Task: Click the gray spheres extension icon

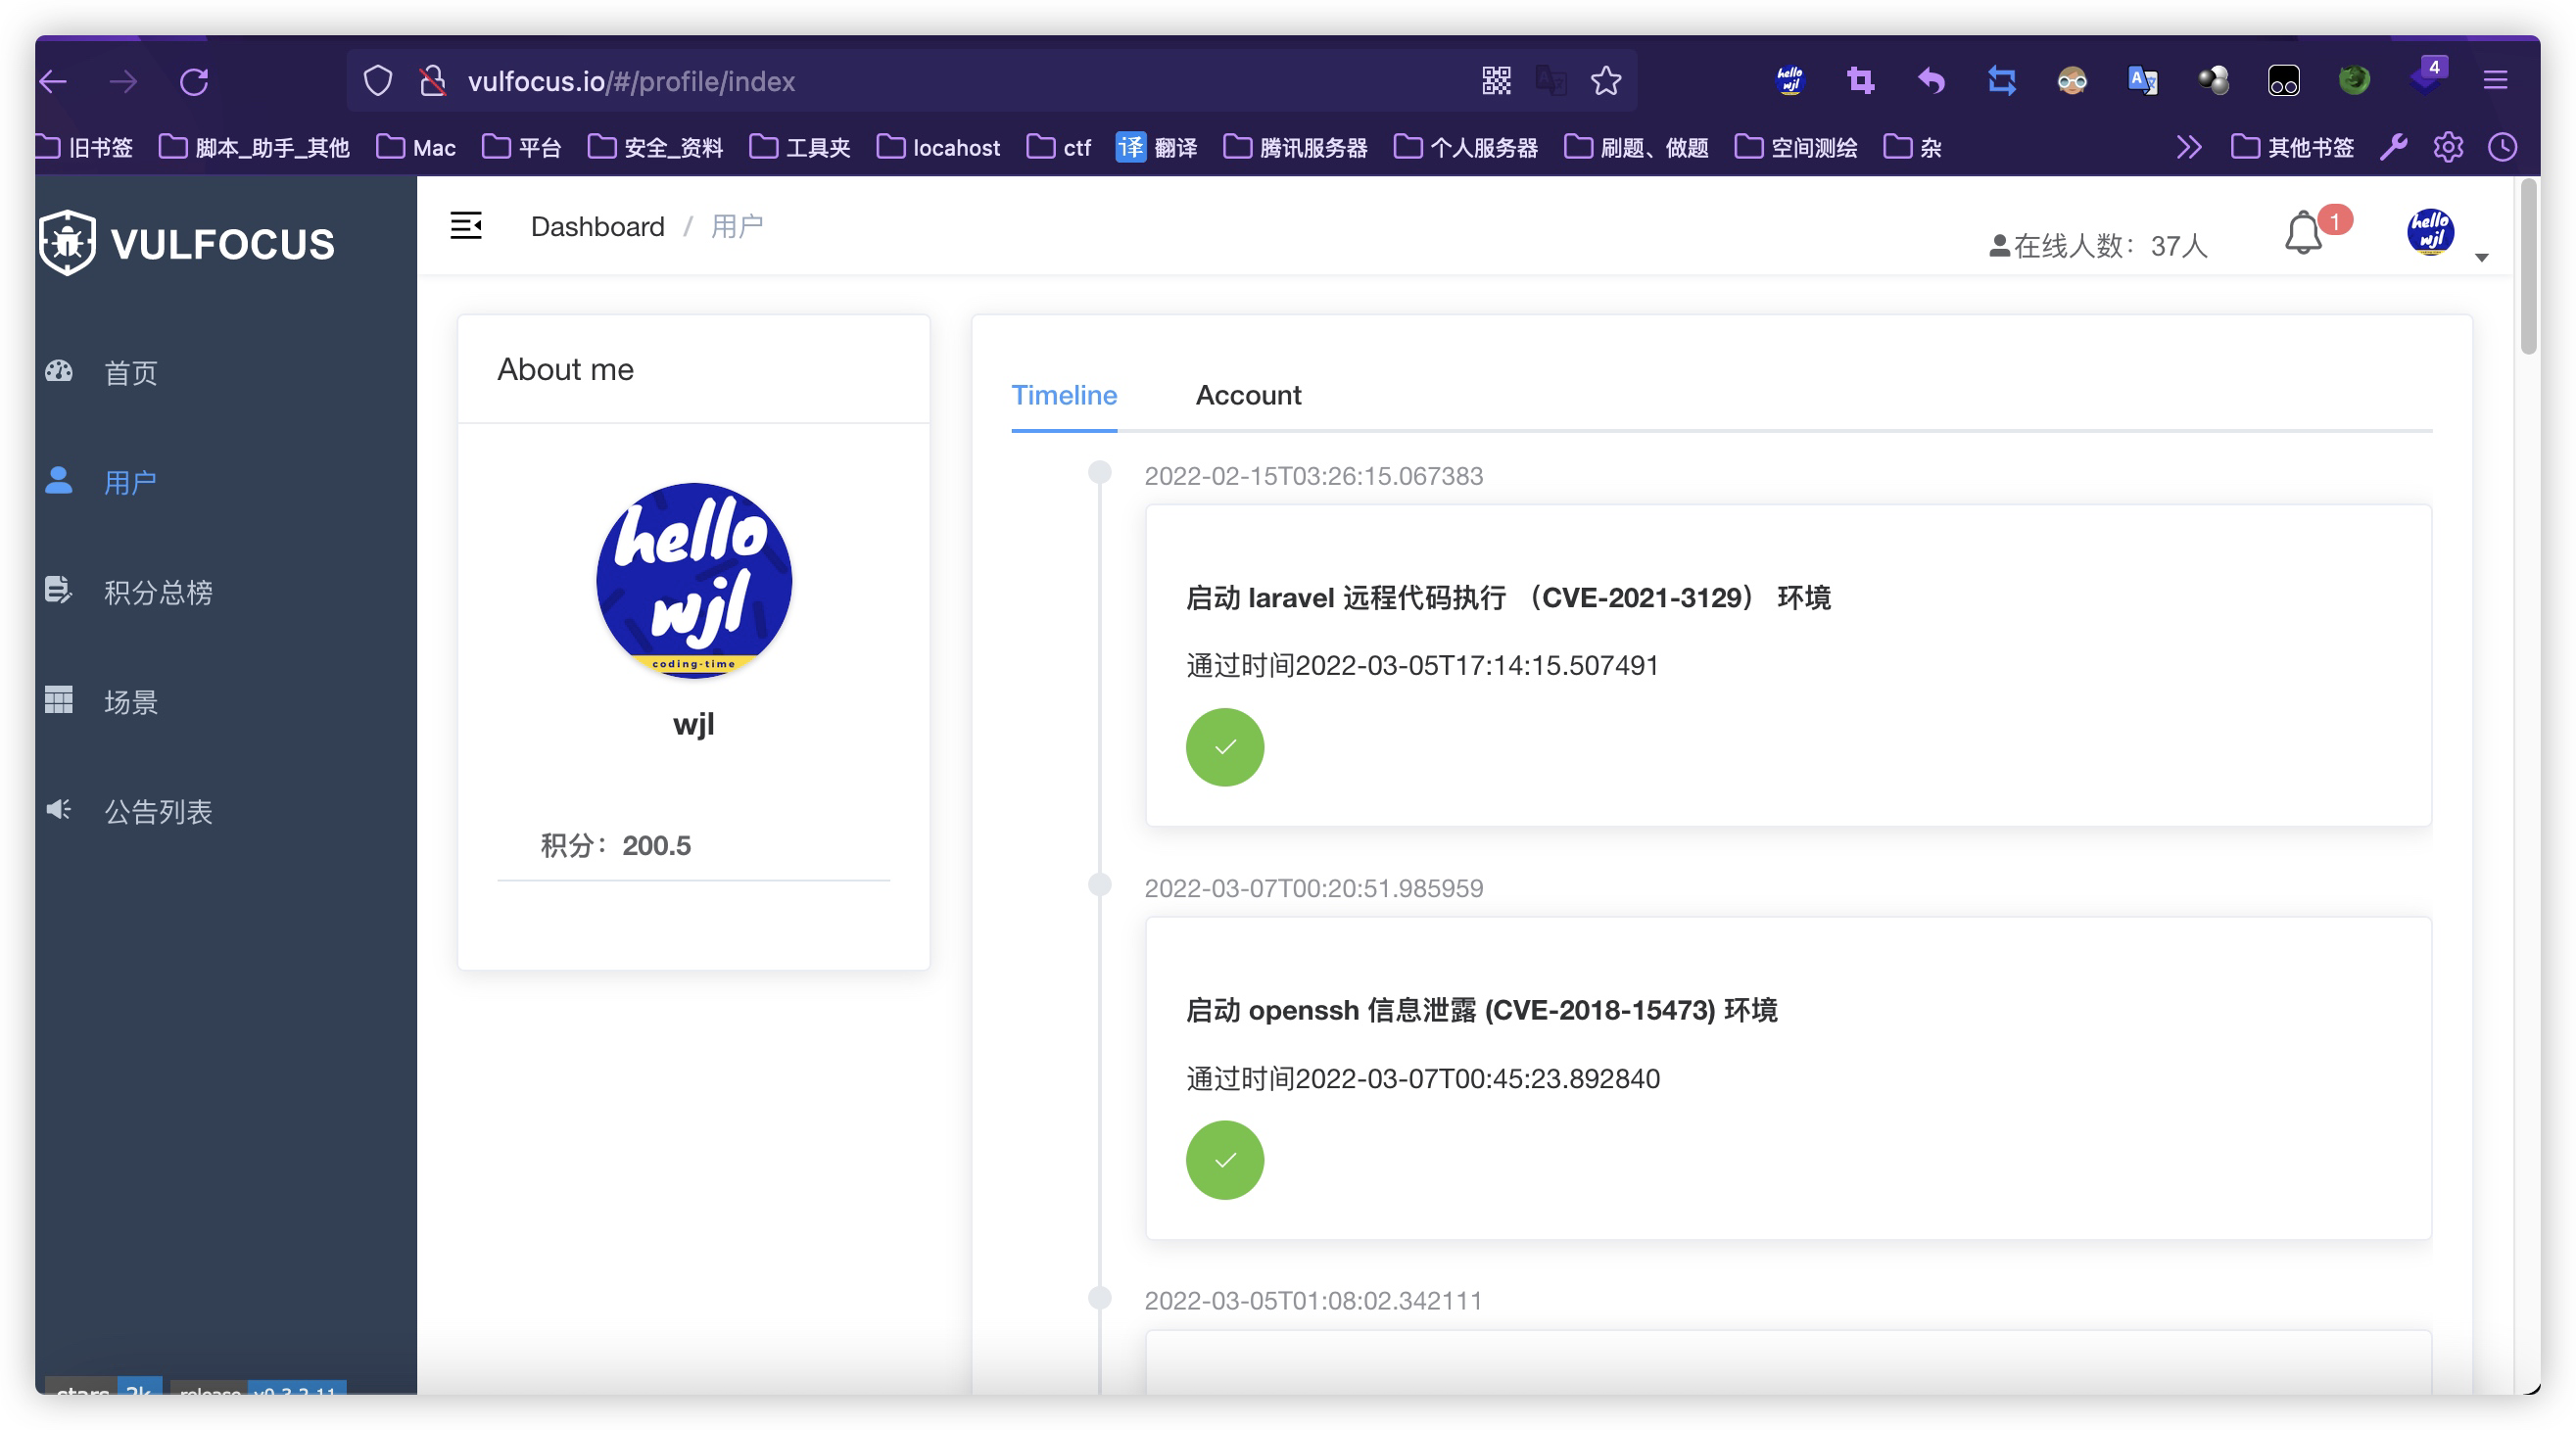Action: coord(2214,80)
